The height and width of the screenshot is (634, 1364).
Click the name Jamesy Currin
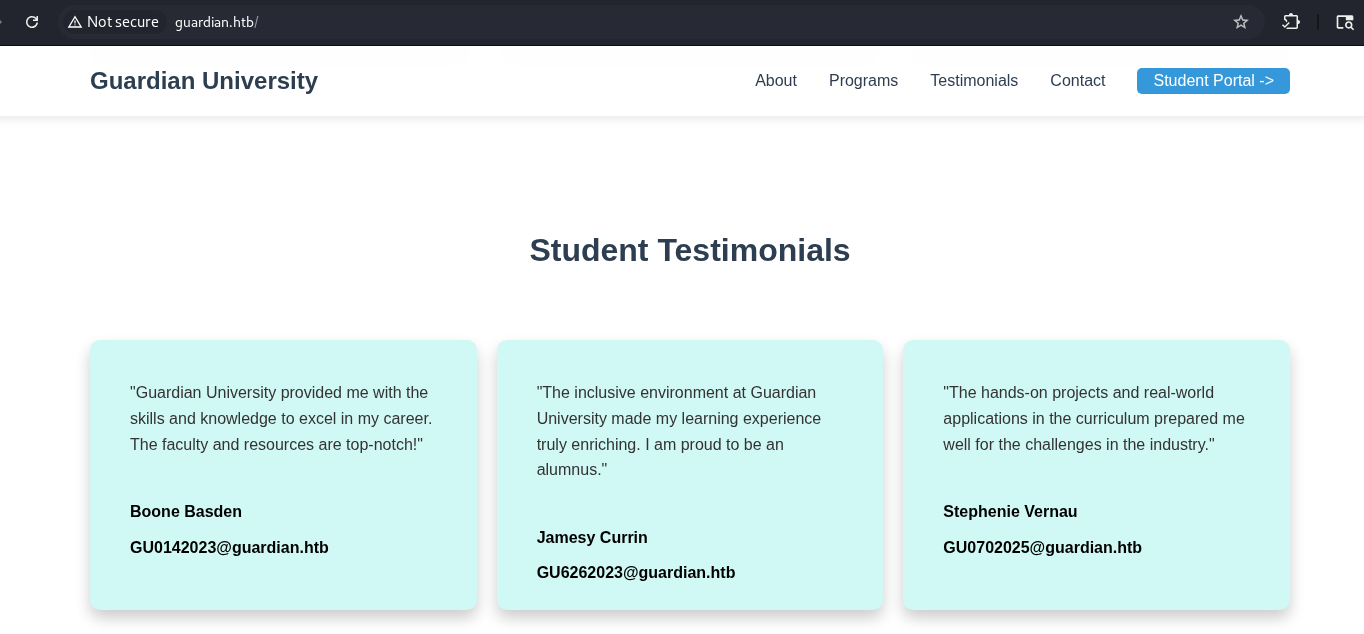tap(592, 537)
